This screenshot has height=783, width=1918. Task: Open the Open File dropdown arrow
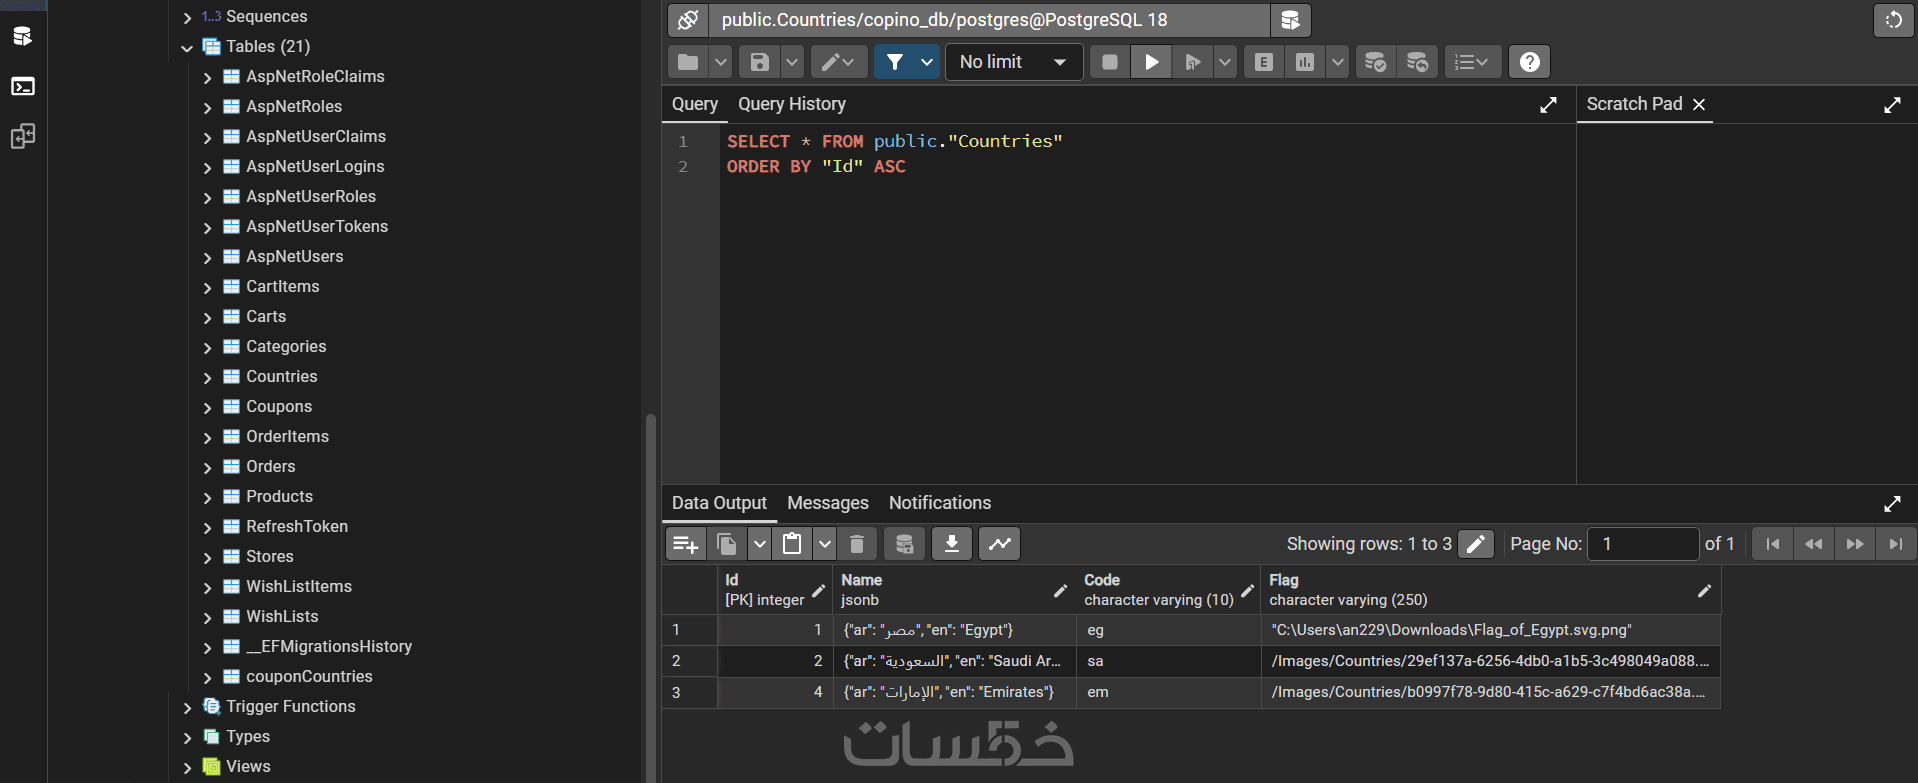[720, 62]
